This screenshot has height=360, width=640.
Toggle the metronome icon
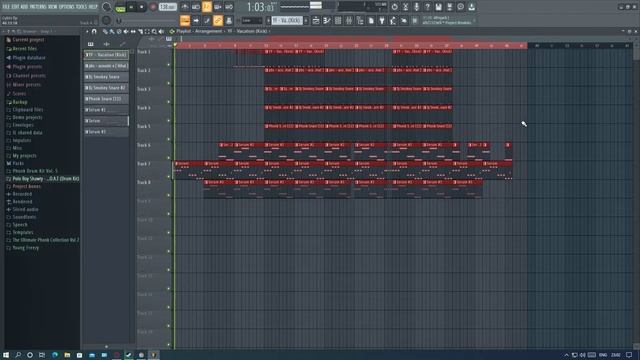pos(184,7)
